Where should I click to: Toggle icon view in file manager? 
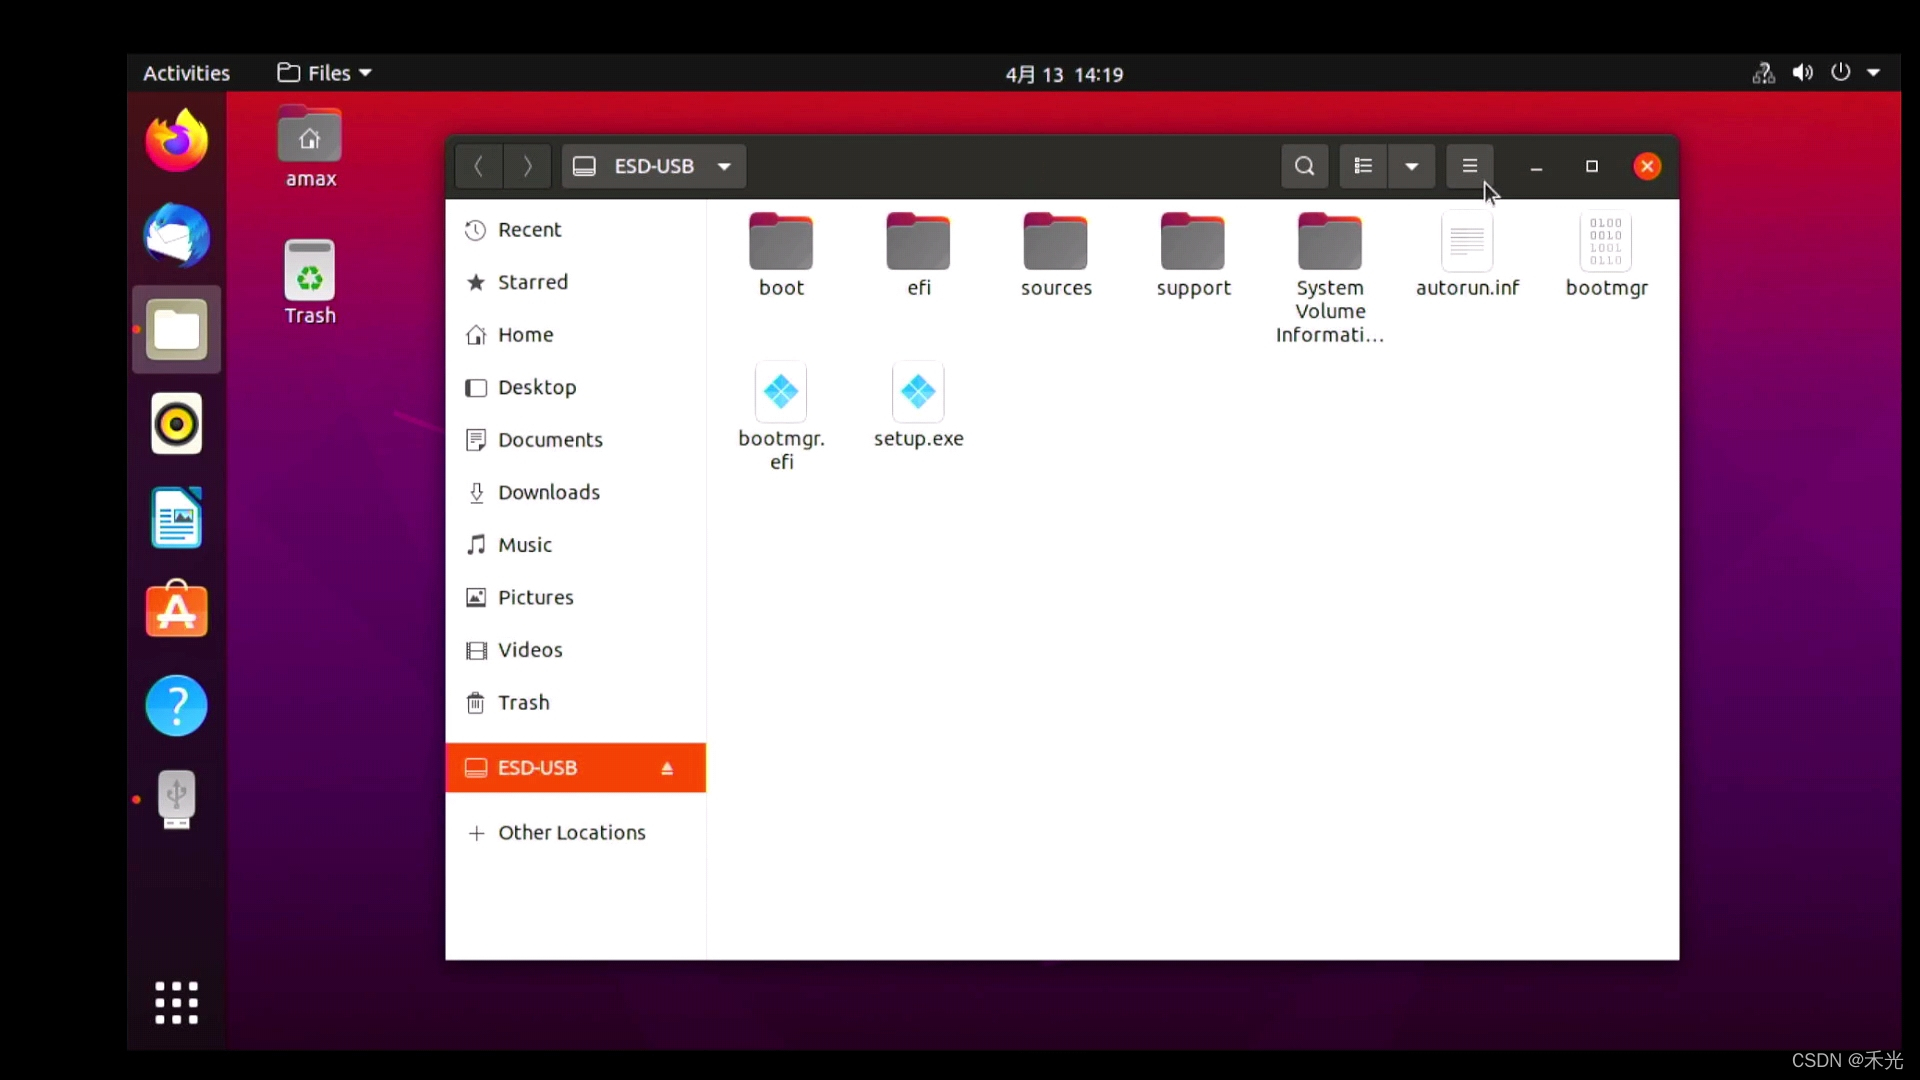tap(1362, 165)
